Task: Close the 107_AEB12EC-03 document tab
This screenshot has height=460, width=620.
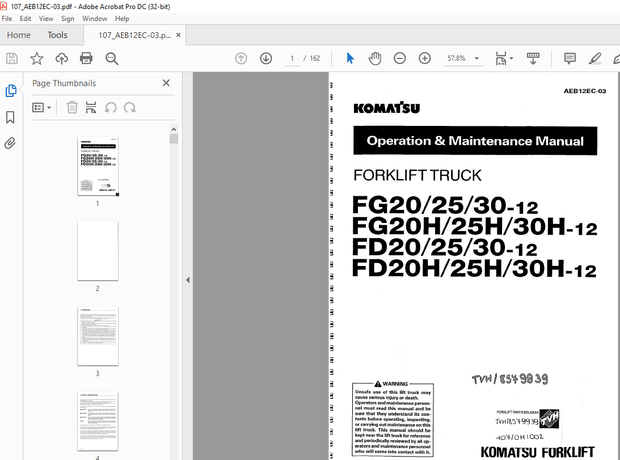Action: click(178, 35)
